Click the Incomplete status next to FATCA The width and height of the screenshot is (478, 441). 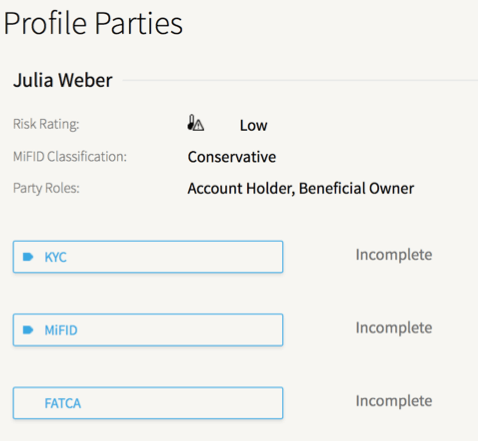pos(394,401)
